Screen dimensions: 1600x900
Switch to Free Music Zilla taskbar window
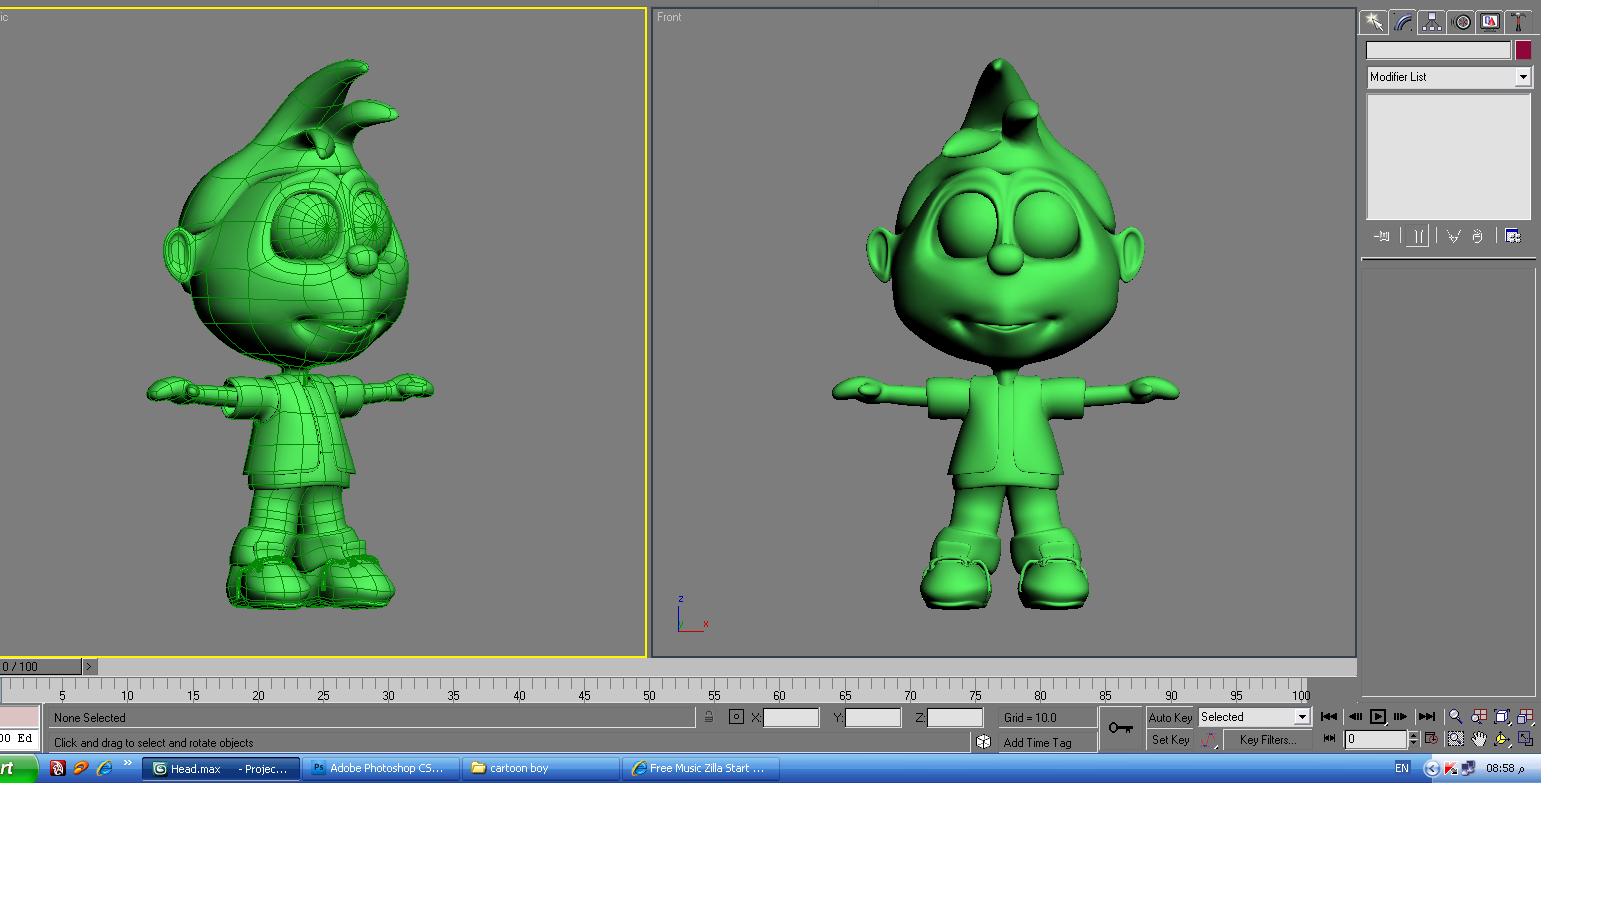pos(701,768)
